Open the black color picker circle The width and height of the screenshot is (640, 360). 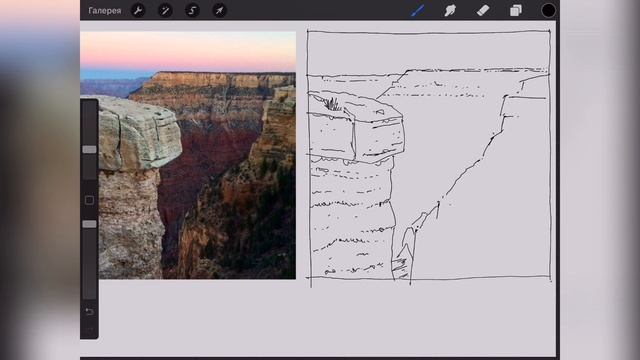[548, 11]
